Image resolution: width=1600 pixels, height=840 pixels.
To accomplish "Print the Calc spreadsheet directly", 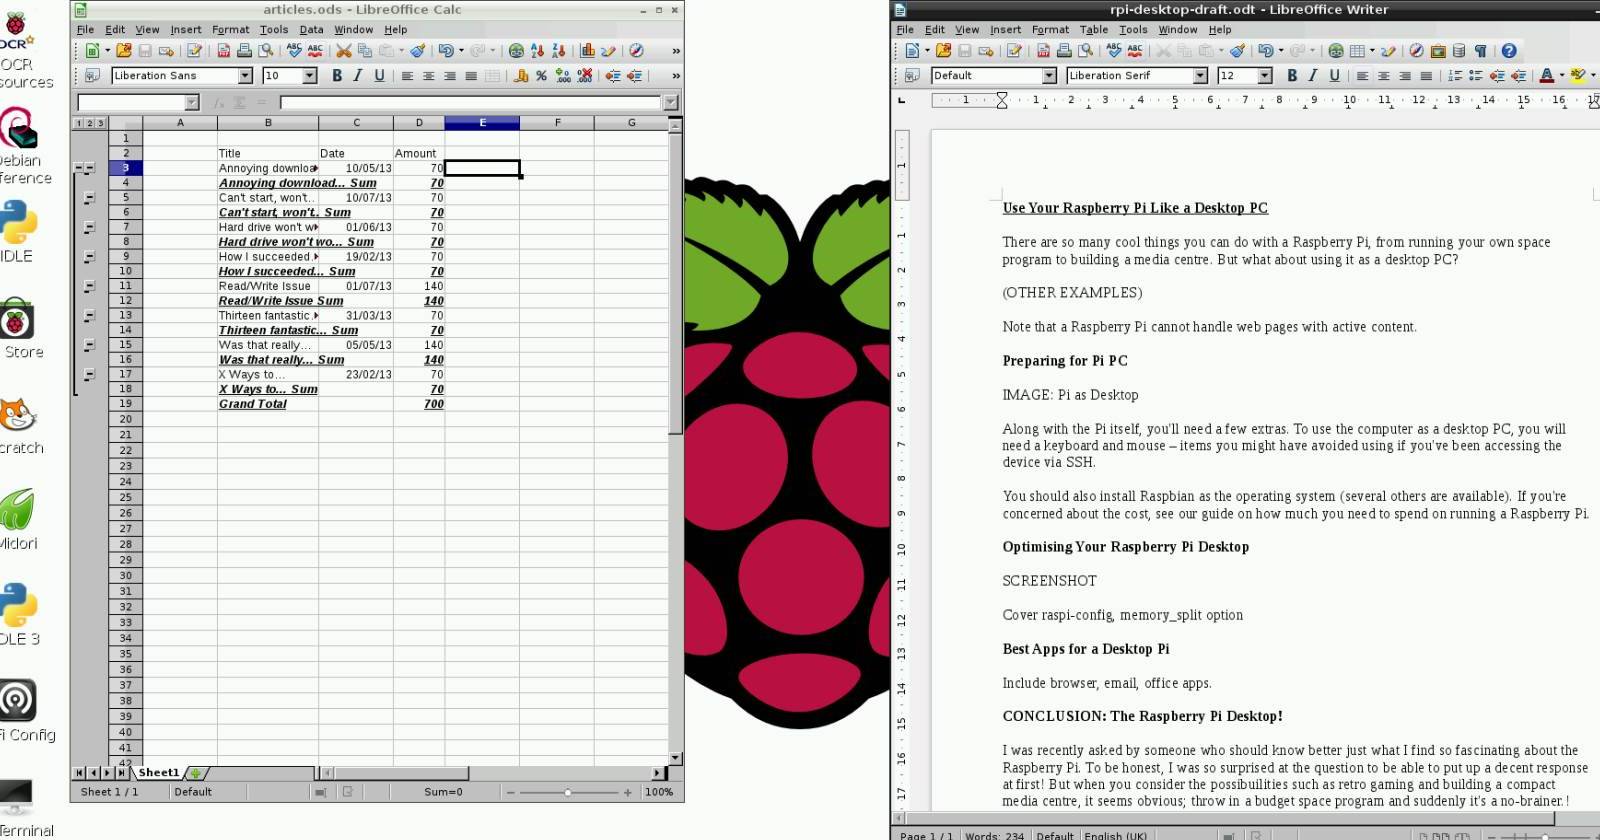I will (244, 50).
